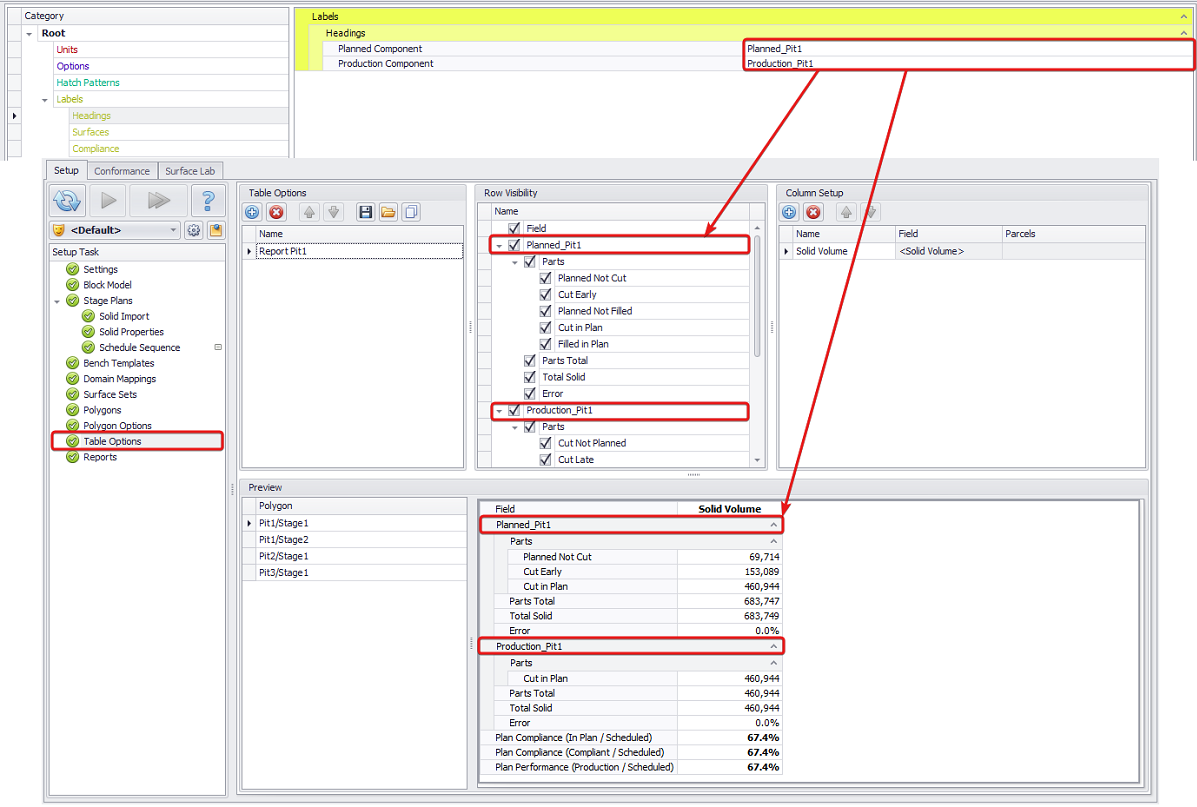The image size is (1197, 807).
Task: Move column down in Column Setup
Action: pos(870,212)
